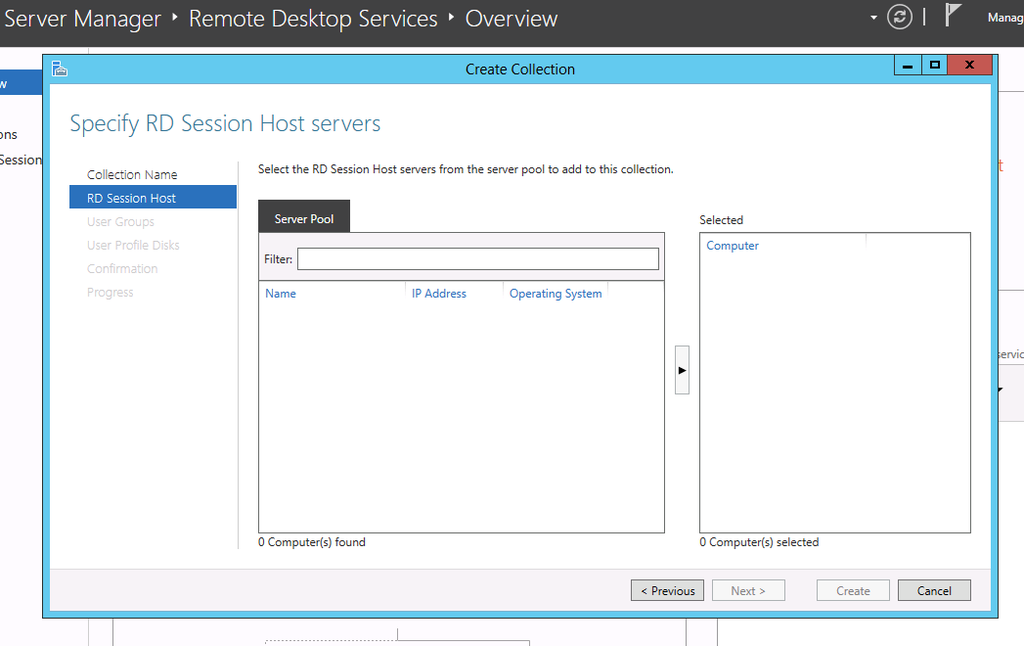Go back with the Previous button
Image resolution: width=1024 pixels, height=646 pixels.
click(x=667, y=590)
